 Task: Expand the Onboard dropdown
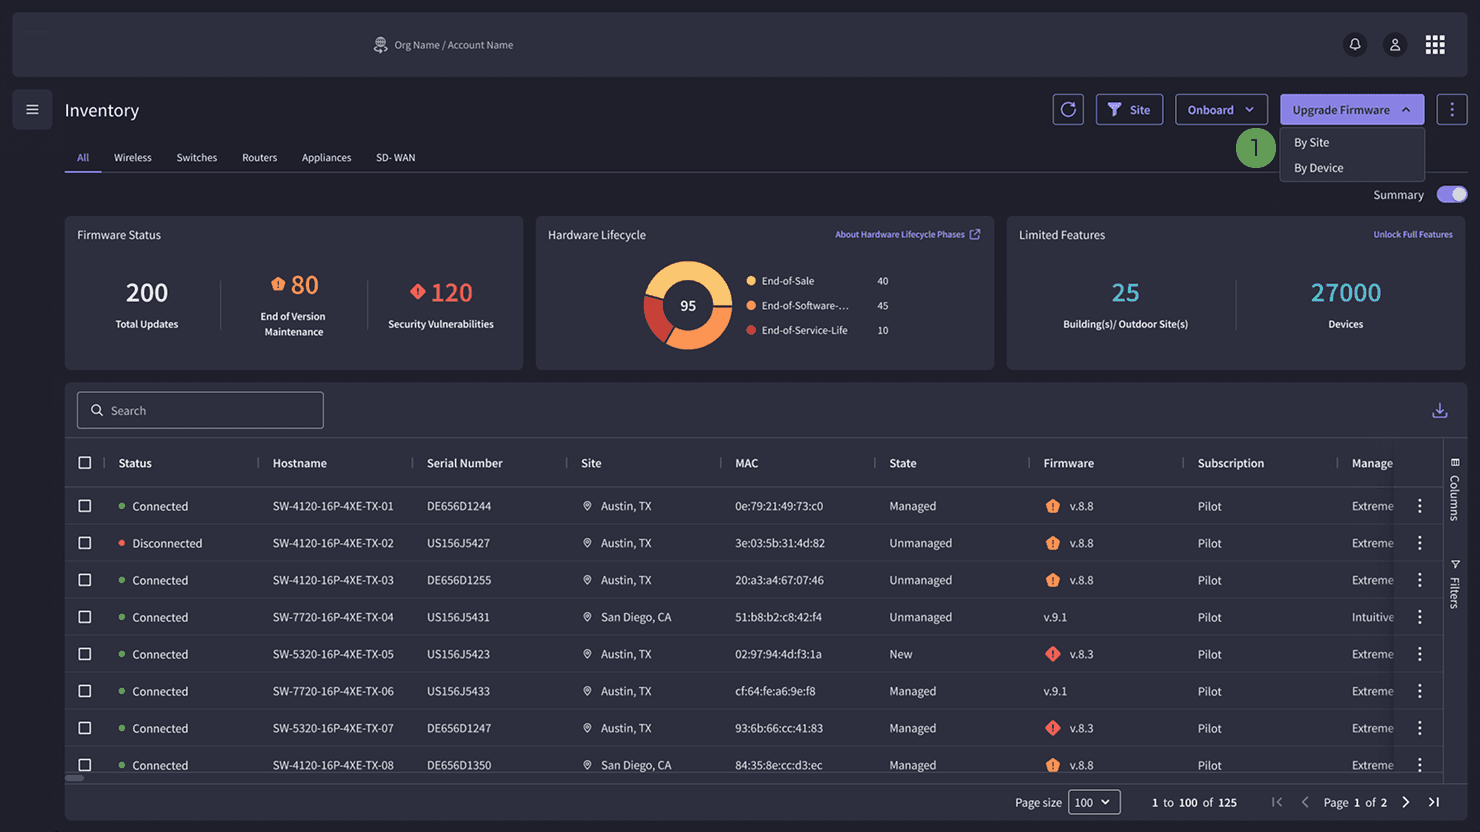coord(1221,109)
